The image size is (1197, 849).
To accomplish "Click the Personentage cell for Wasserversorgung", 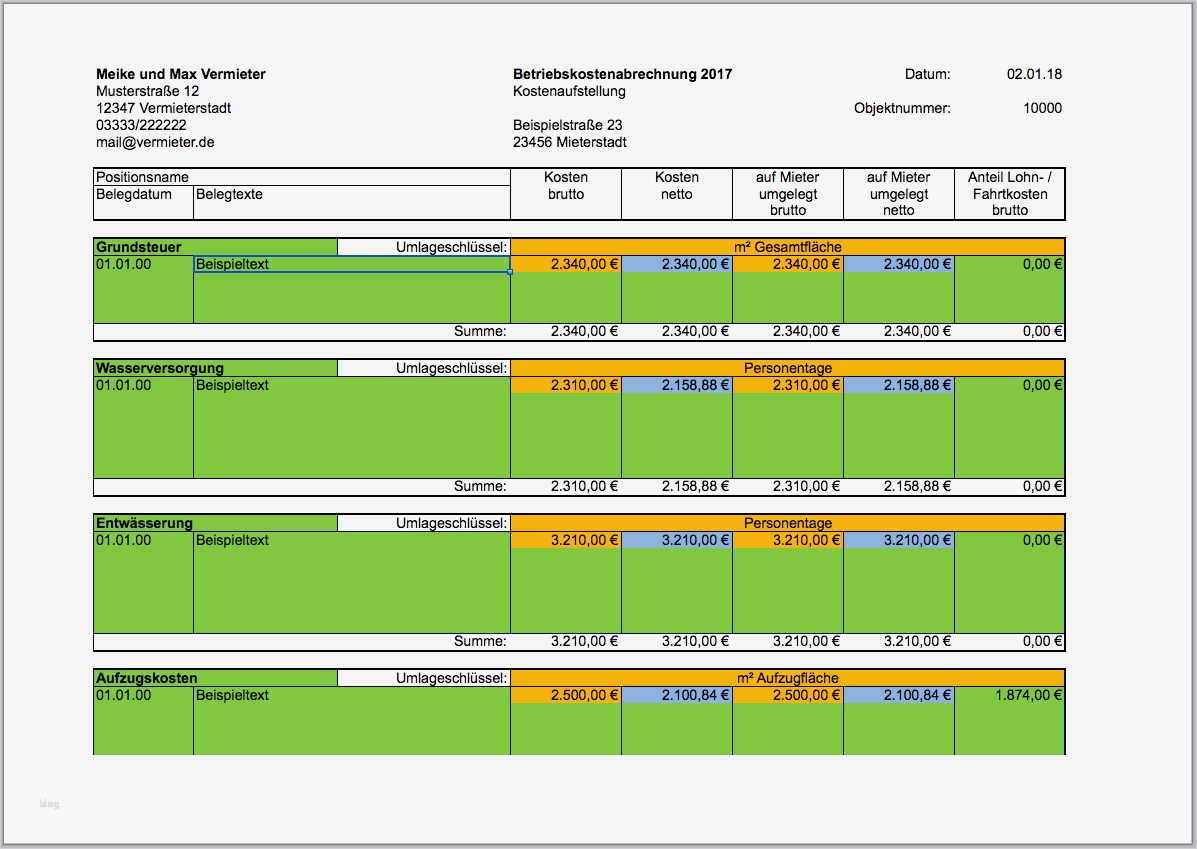I will pos(789,367).
